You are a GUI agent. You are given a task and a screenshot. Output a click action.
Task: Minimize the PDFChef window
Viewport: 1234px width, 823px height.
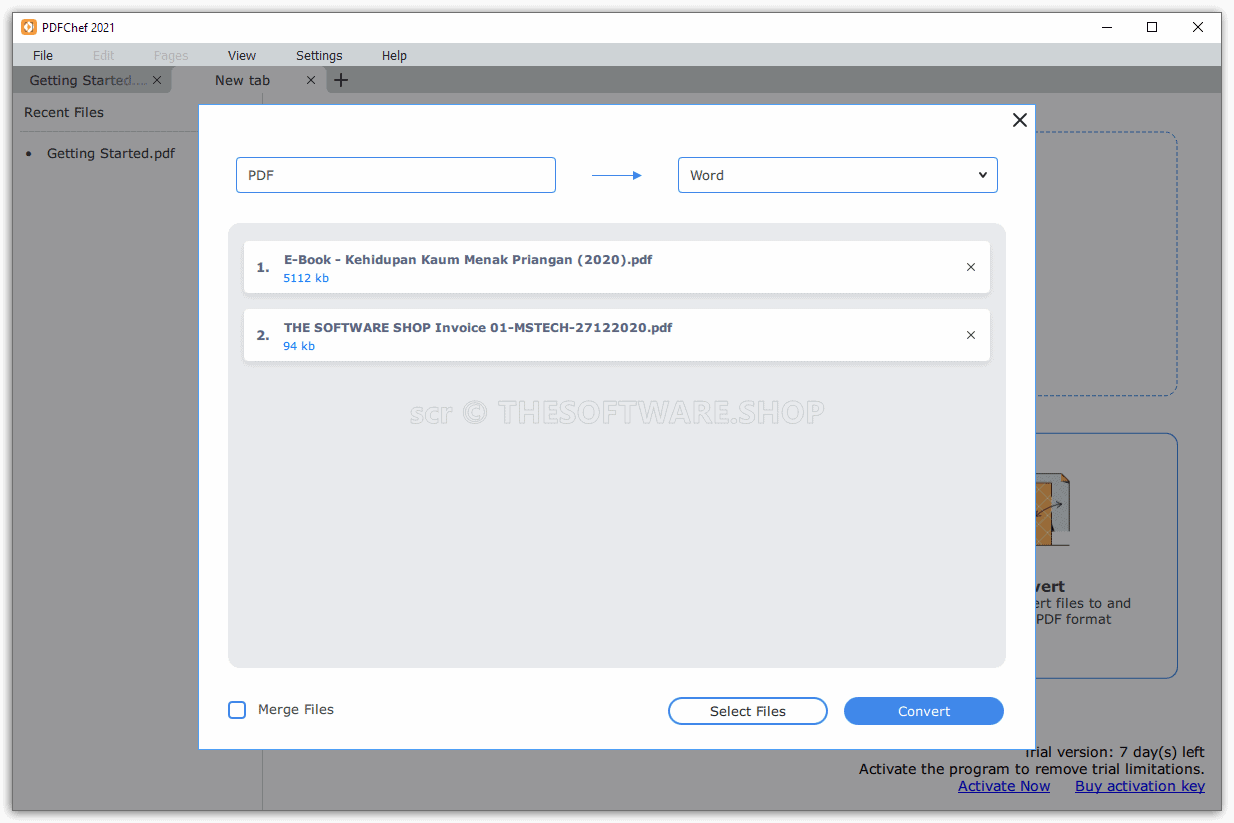tap(1106, 27)
